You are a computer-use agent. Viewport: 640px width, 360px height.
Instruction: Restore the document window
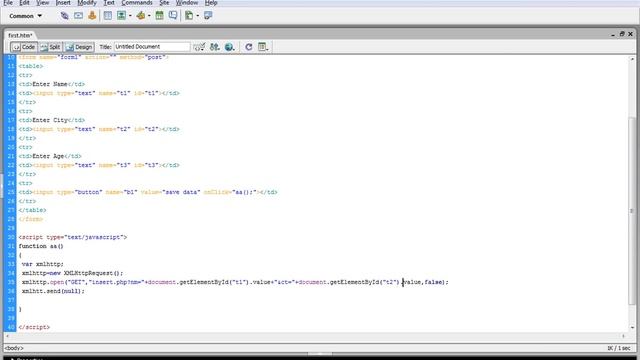pos(622,34)
